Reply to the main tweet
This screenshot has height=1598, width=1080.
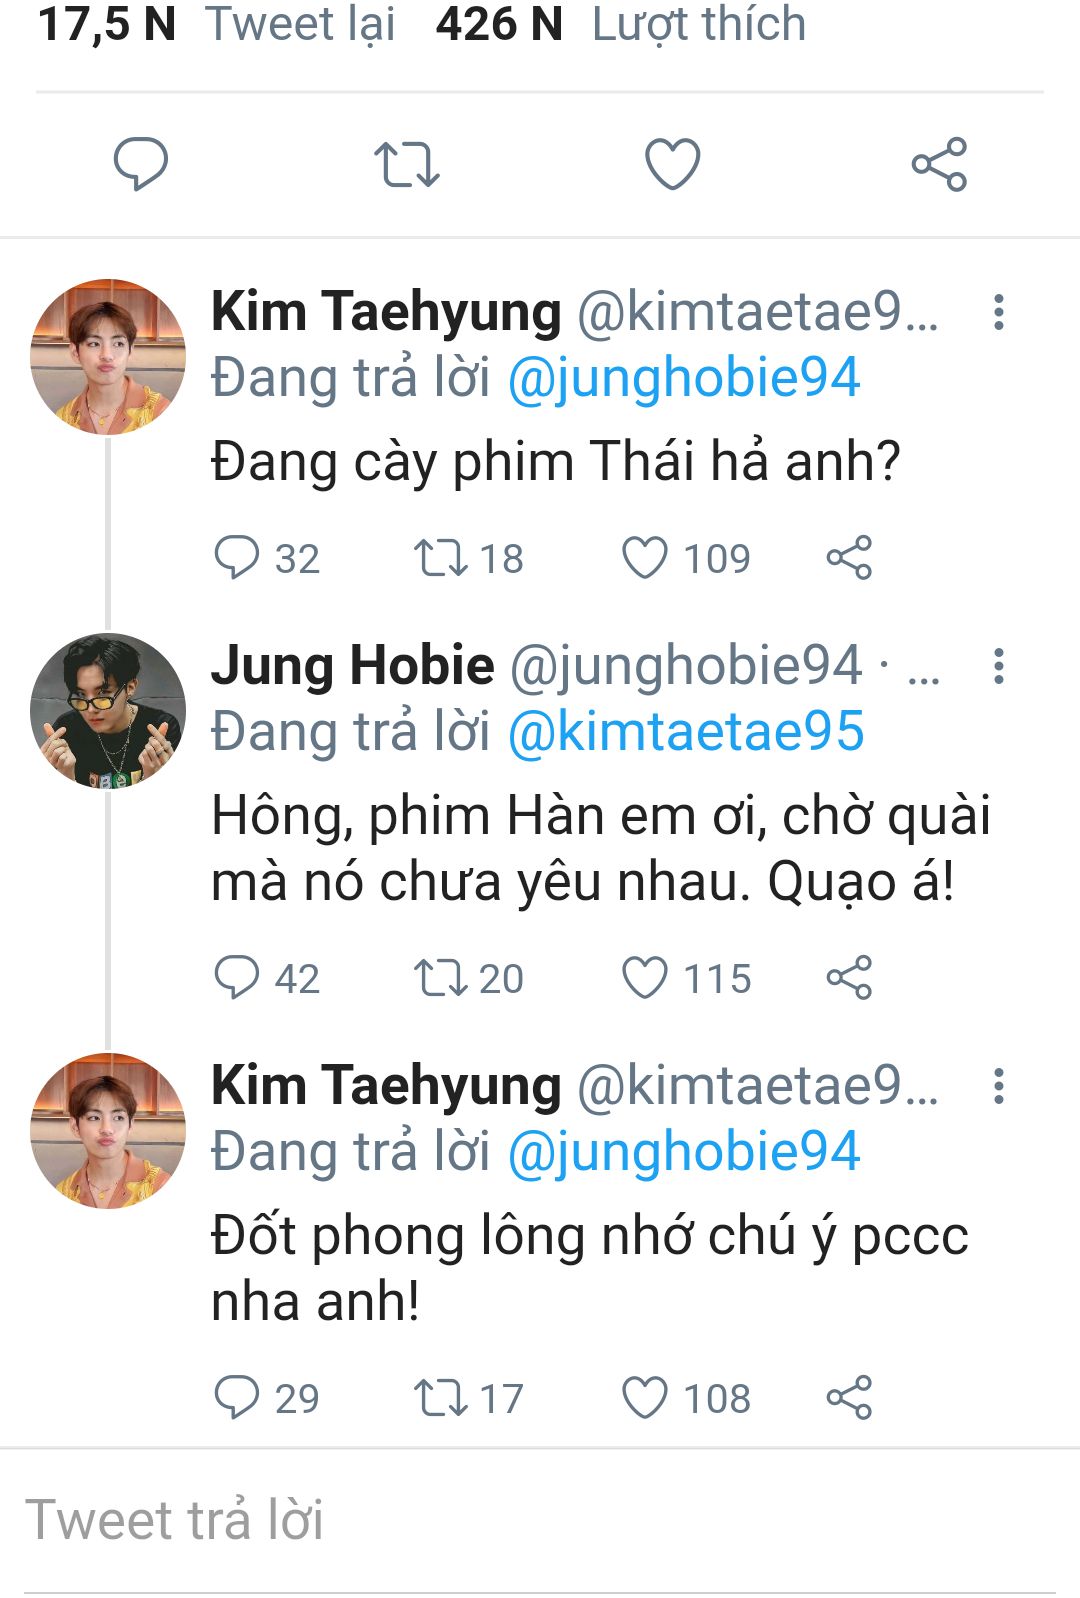click(x=140, y=164)
